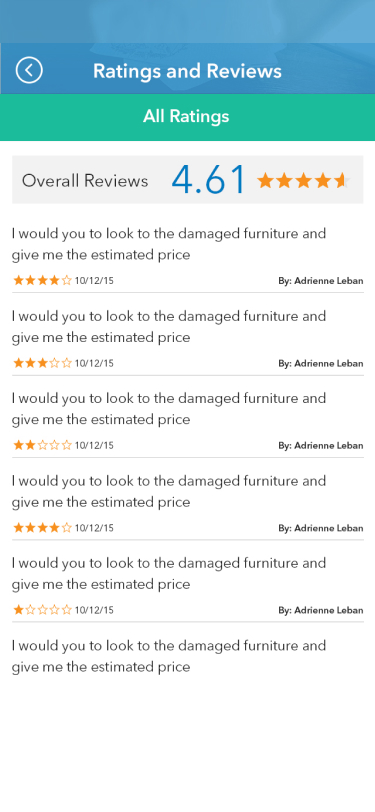Tap the two-star rating of third review

42,445
